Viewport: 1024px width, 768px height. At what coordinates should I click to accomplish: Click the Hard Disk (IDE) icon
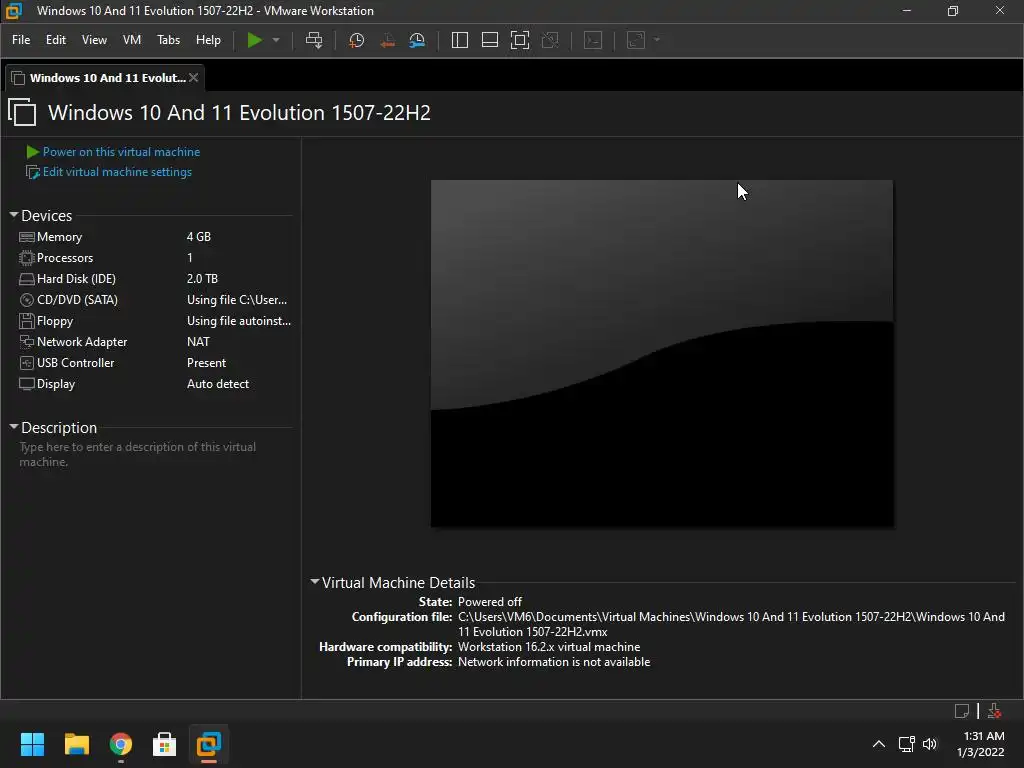point(27,279)
